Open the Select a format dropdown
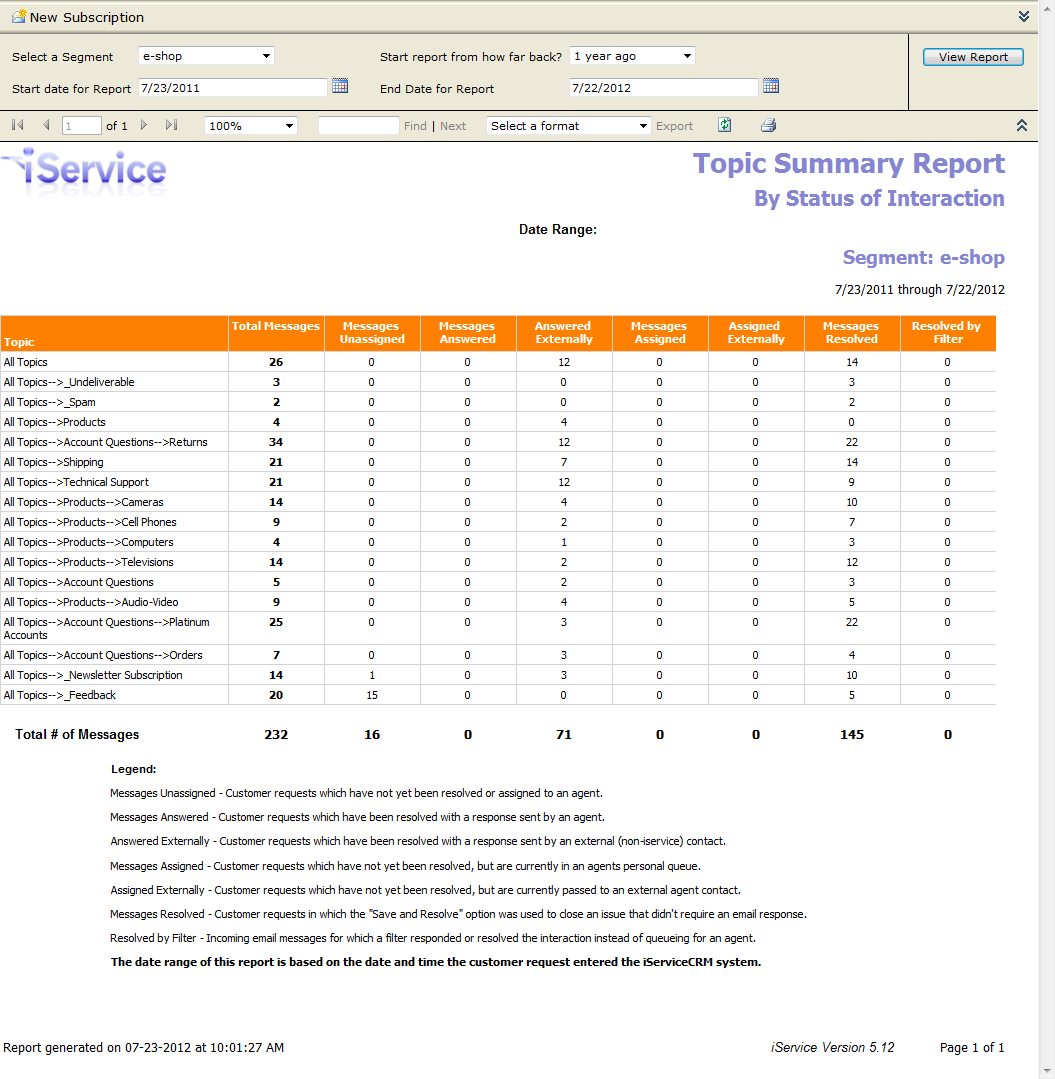The width and height of the screenshot is (1055, 1079). click(x=568, y=126)
